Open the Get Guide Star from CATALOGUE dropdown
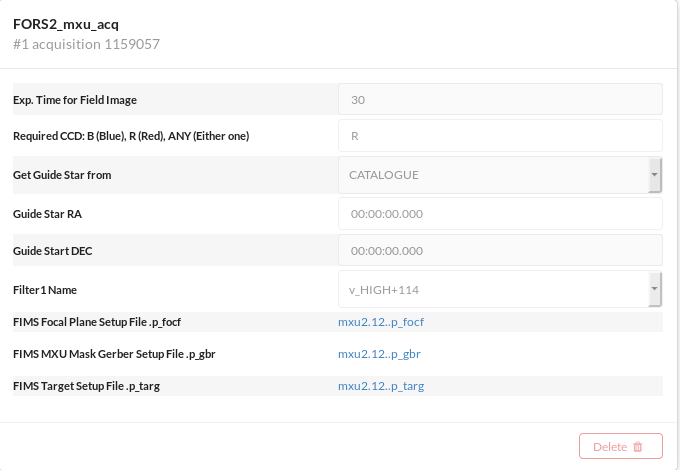This screenshot has height=470, width=680. pyautogui.click(x=494, y=175)
